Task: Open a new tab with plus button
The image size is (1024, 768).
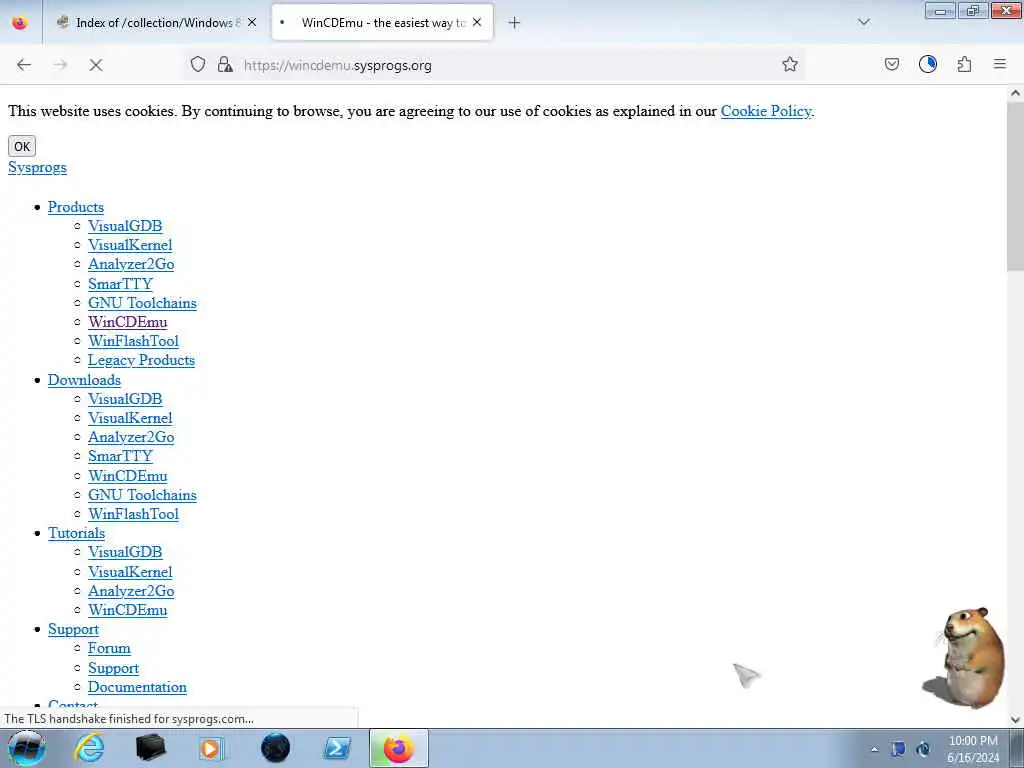Action: click(514, 23)
